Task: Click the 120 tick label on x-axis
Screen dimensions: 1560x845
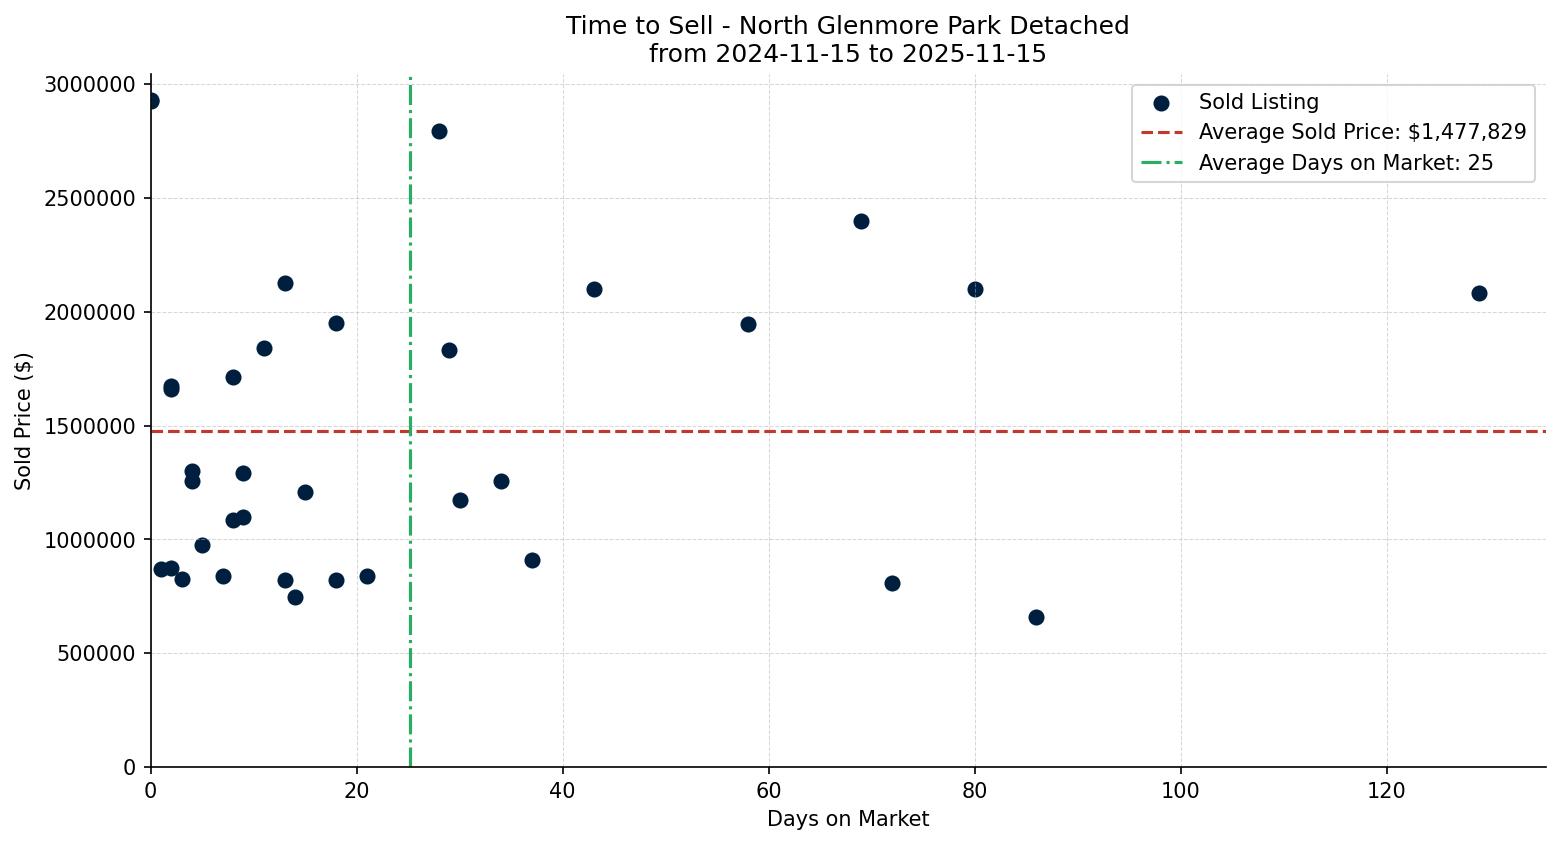Action: coord(1387,790)
